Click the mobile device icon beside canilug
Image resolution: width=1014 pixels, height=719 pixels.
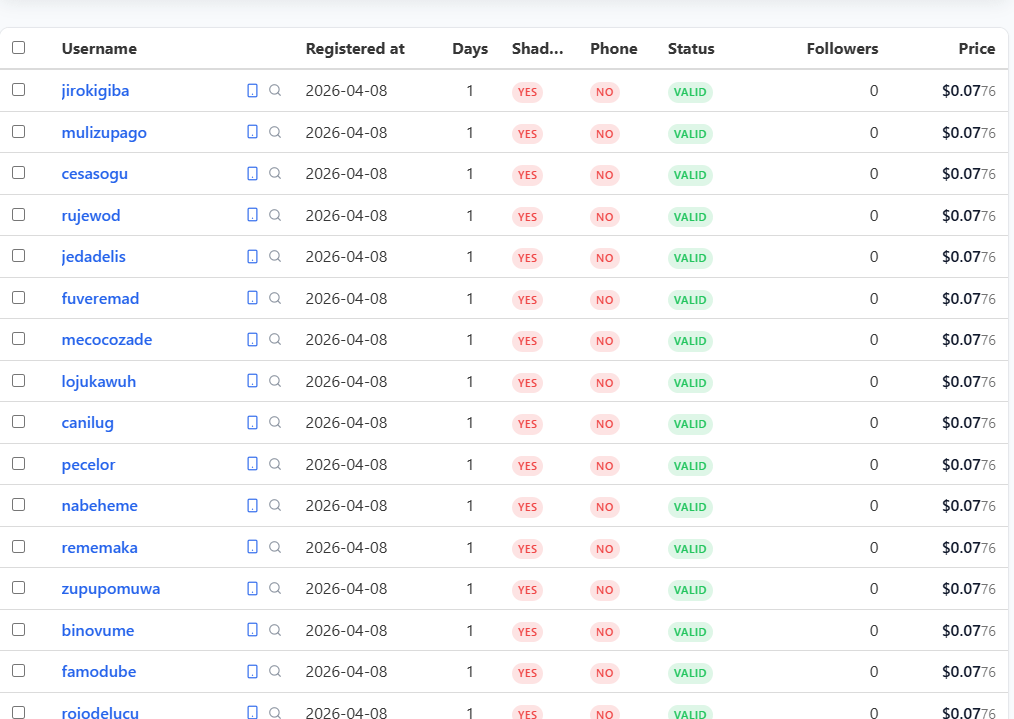click(252, 423)
